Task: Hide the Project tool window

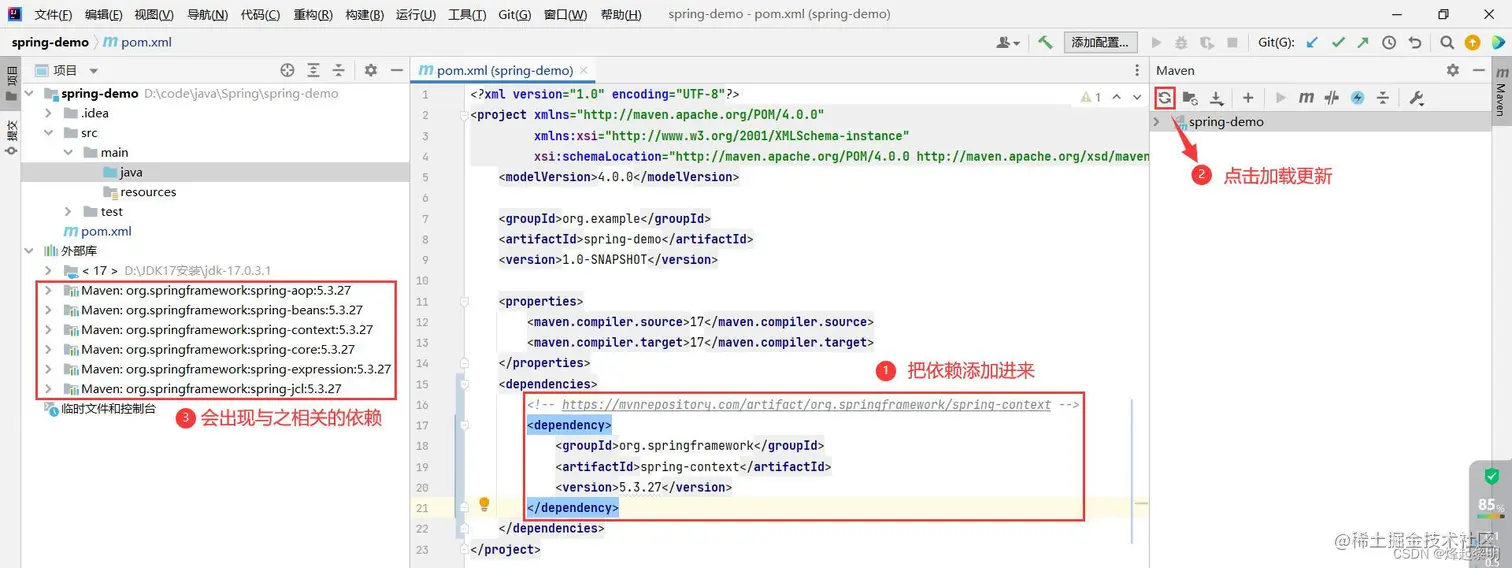Action: pyautogui.click(x=397, y=70)
